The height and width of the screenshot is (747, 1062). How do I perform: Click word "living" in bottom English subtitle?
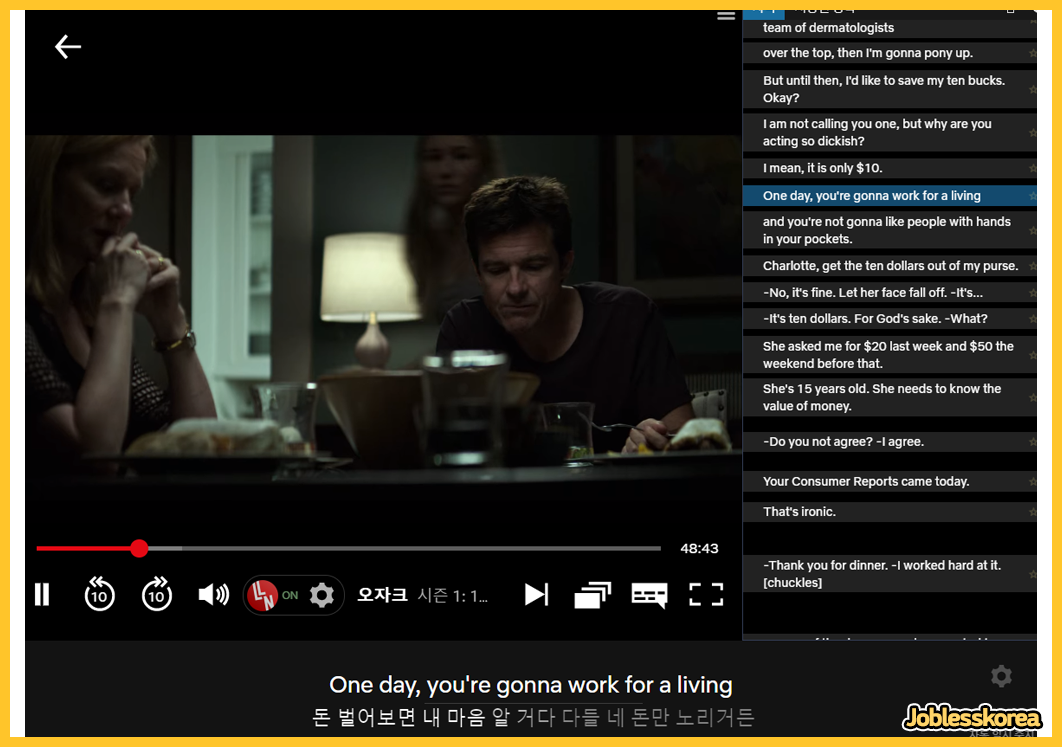pos(704,685)
